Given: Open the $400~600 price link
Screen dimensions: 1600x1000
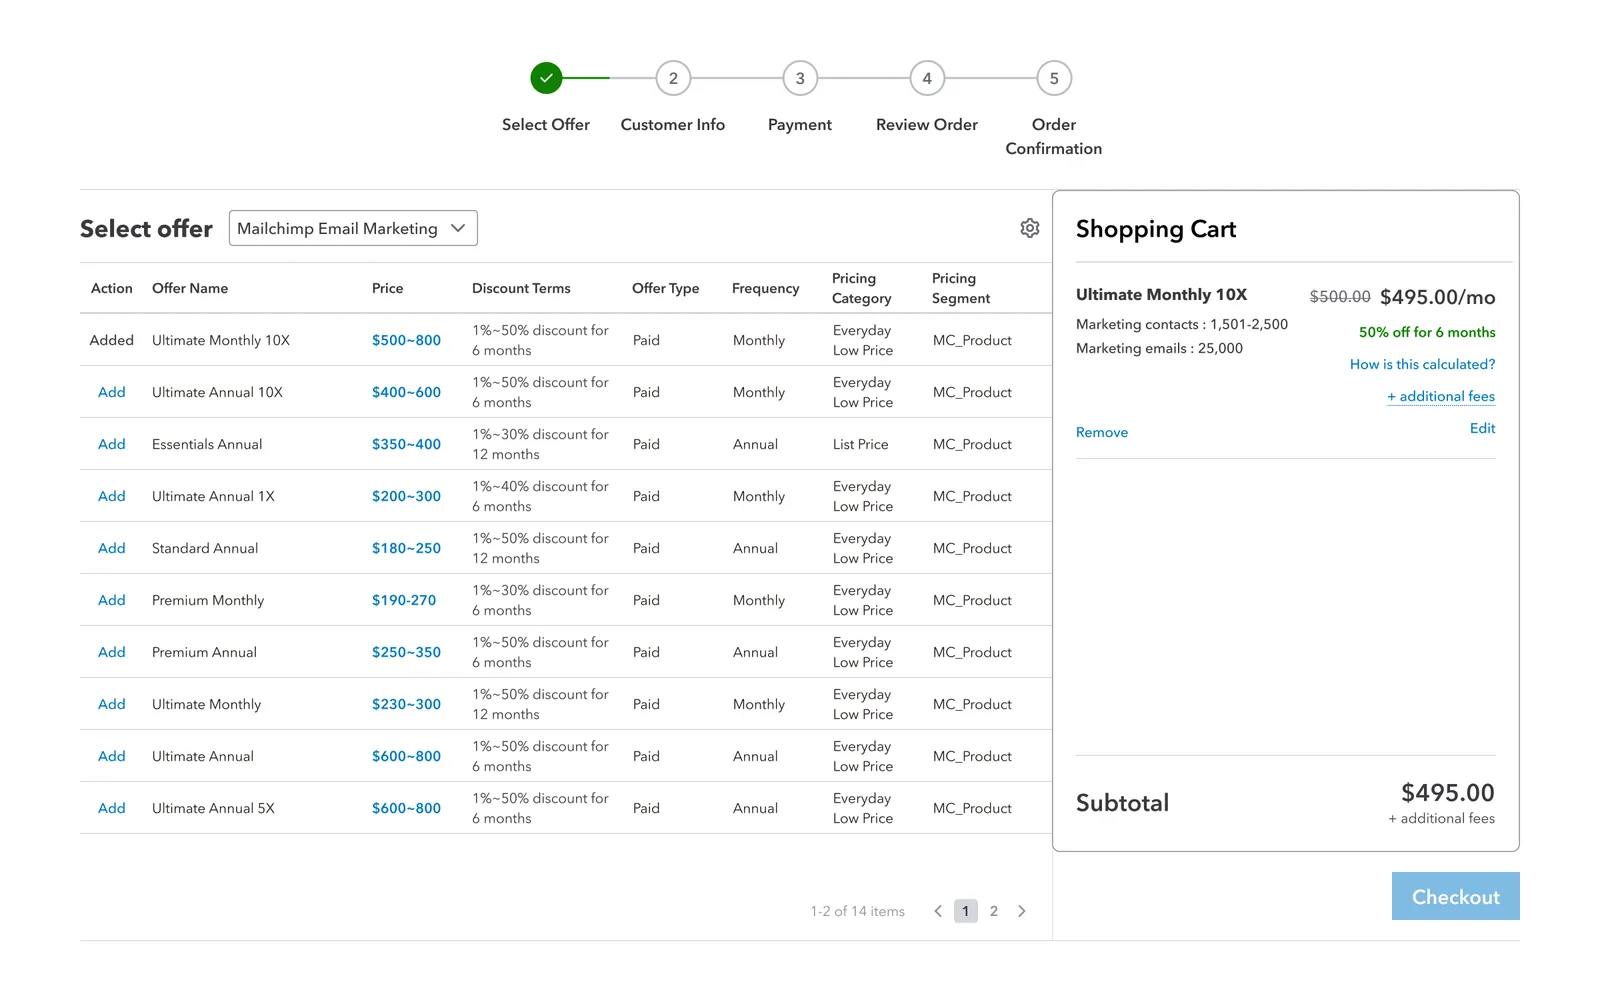Looking at the screenshot, I should coord(406,392).
